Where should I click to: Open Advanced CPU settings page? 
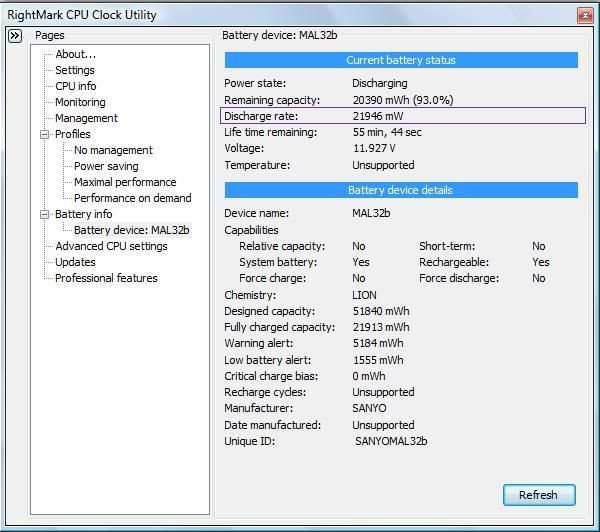[x=111, y=246]
